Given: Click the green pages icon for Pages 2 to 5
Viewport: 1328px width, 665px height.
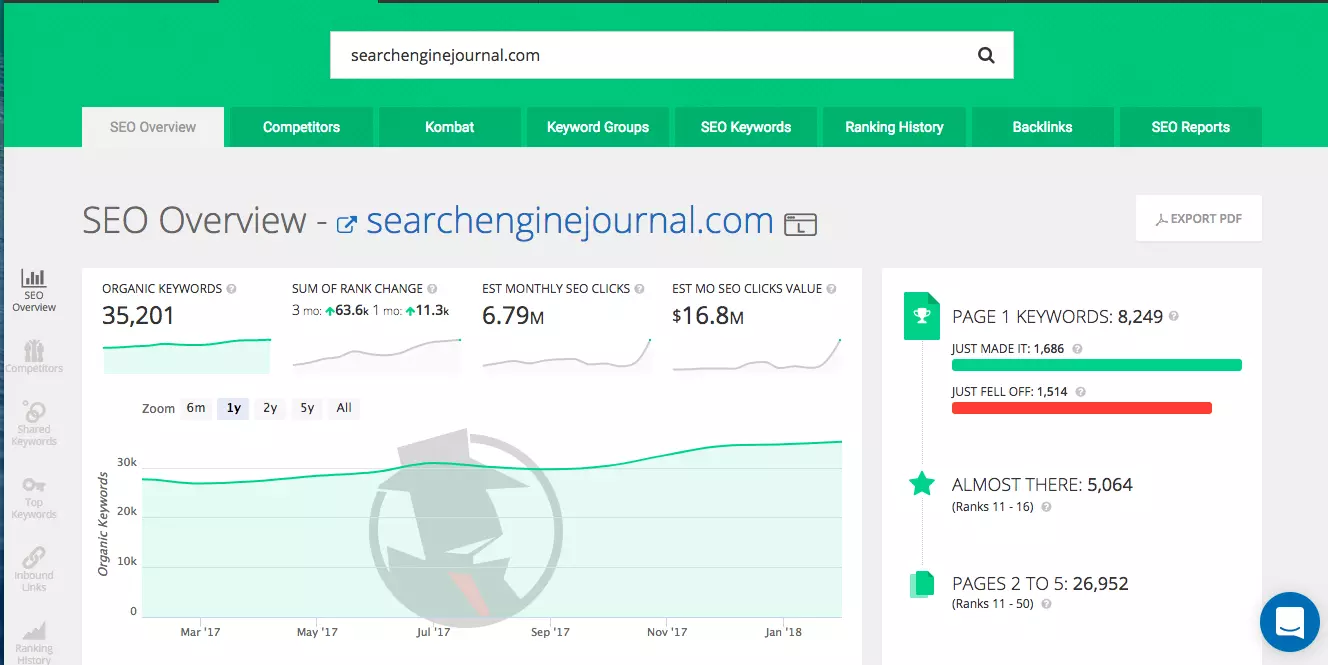Looking at the screenshot, I should (921, 584).
